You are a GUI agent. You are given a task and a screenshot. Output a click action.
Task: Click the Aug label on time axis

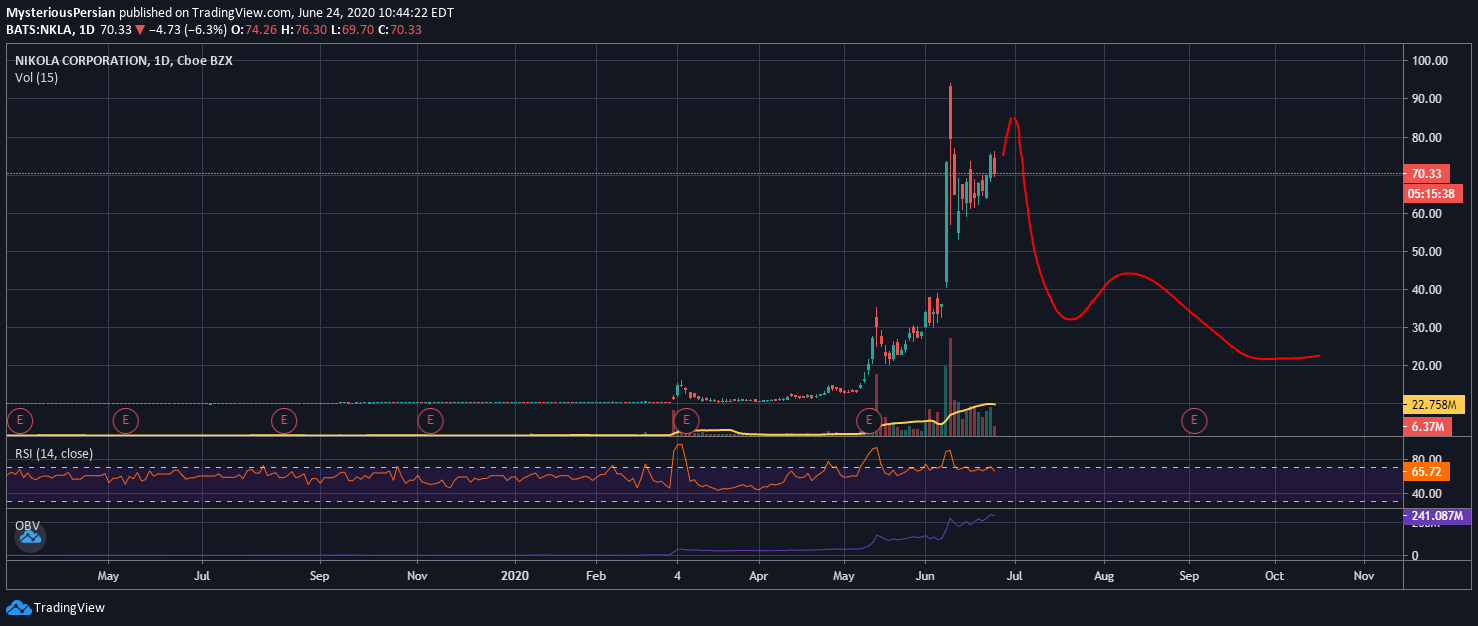point(1104,576)
